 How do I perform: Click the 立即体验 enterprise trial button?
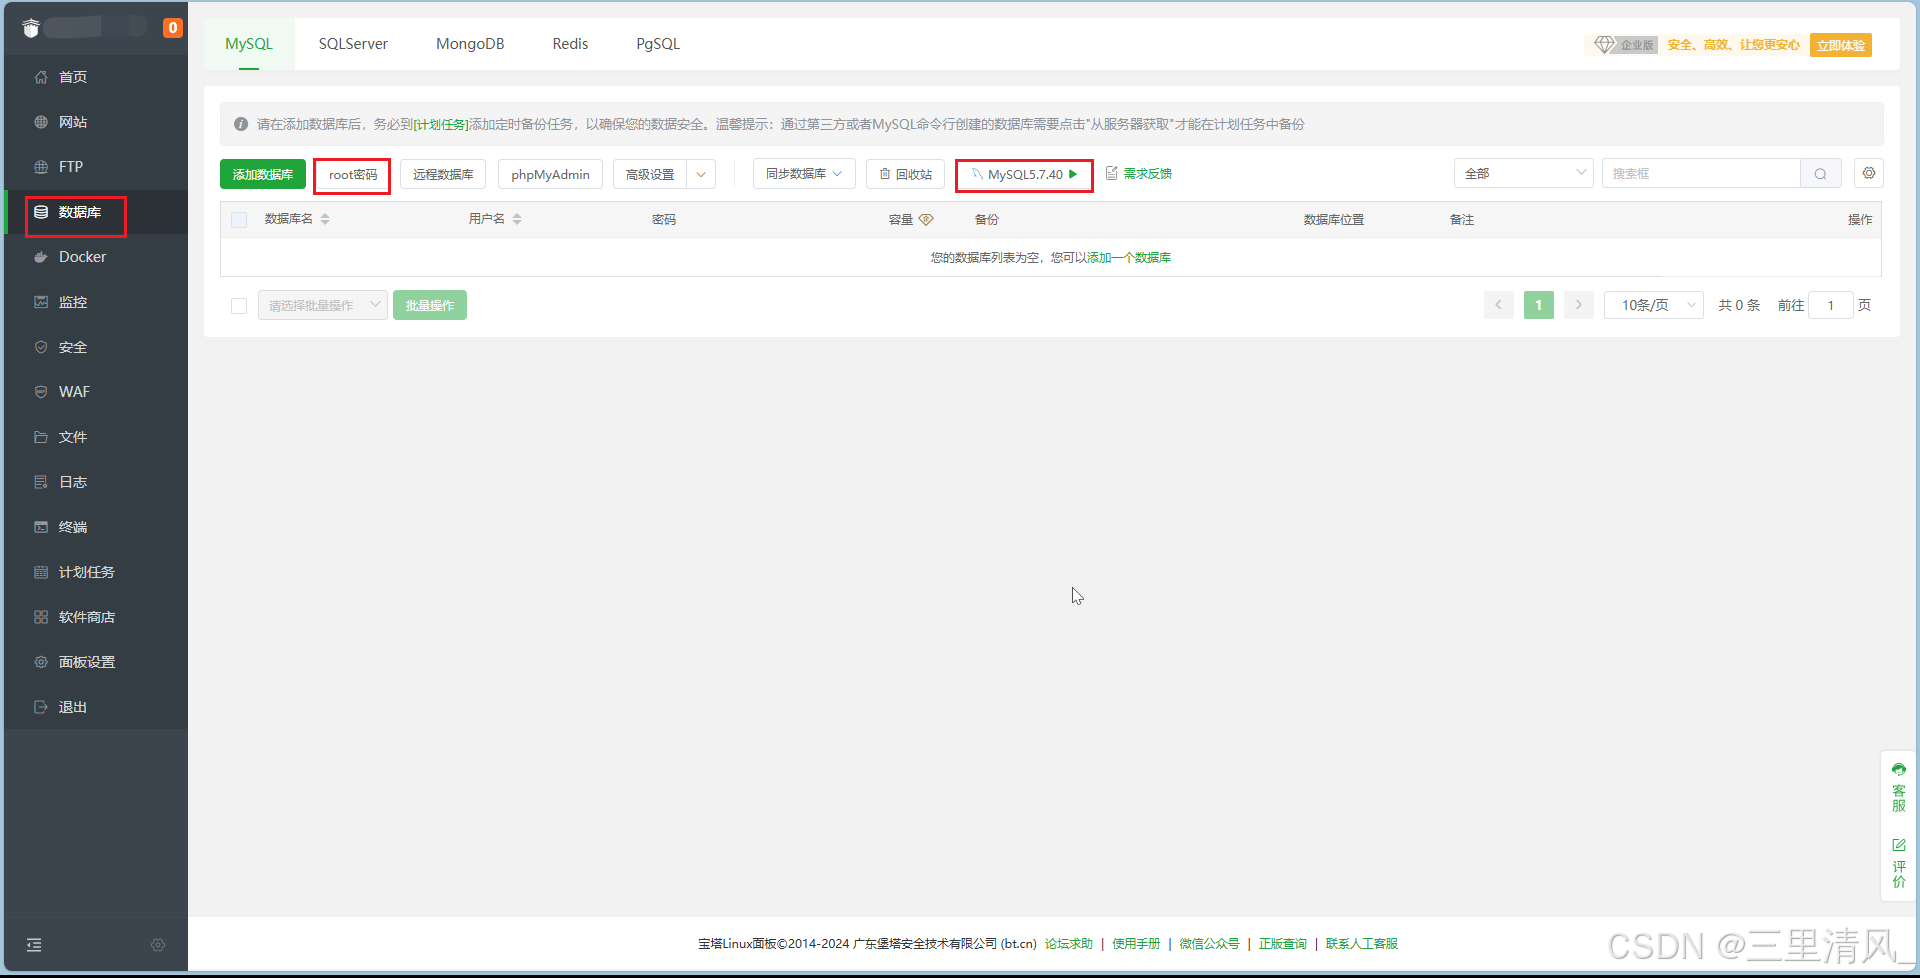pos(1840,45)
